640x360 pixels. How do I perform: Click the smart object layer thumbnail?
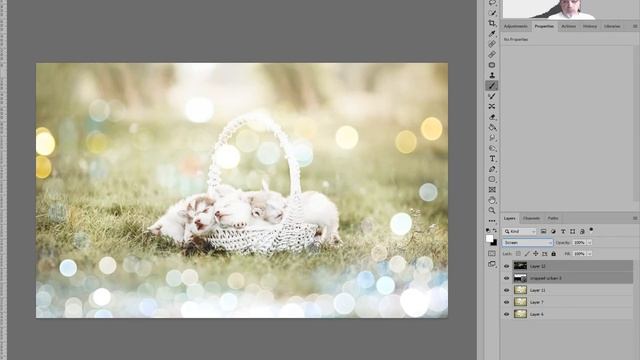coord(520,278)
